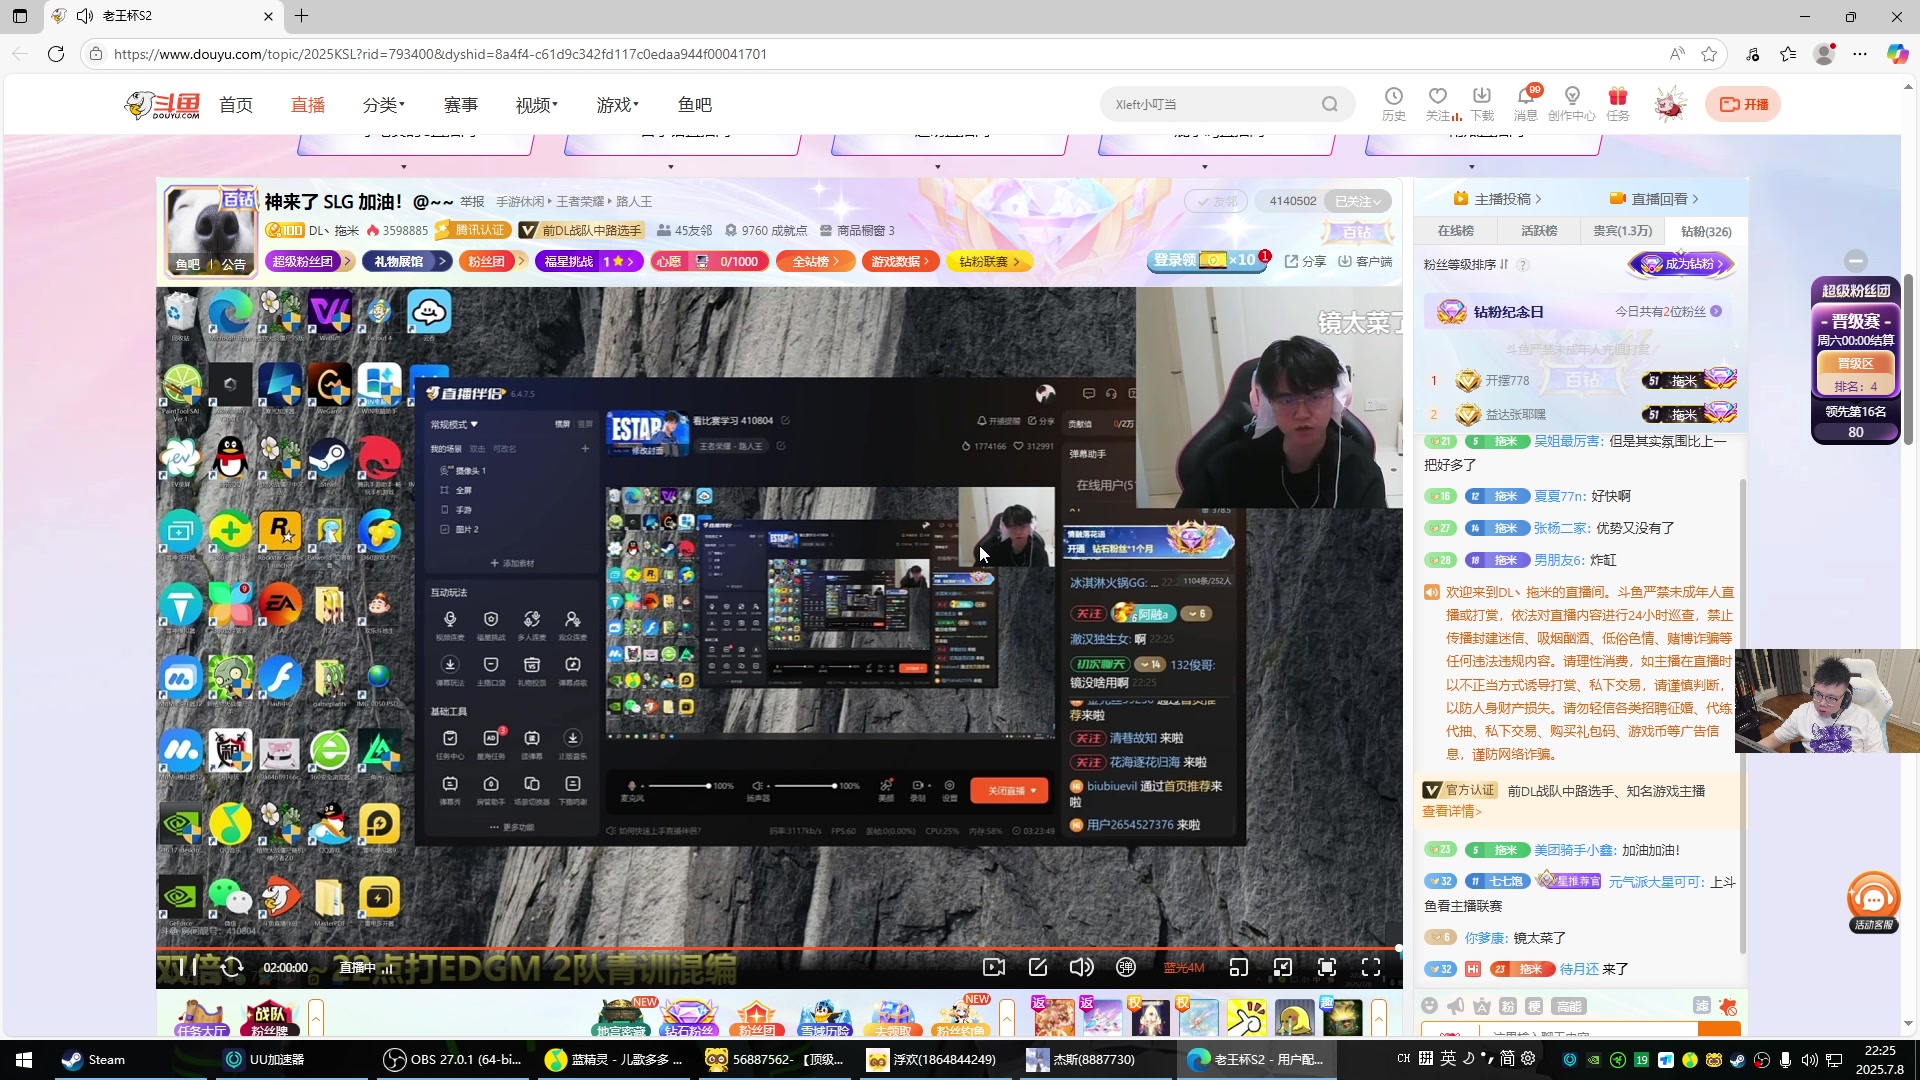Click the megaphone broadcast icon in chat
Viewport: 1920px width, 1080px height.
pos(1456,1005)
